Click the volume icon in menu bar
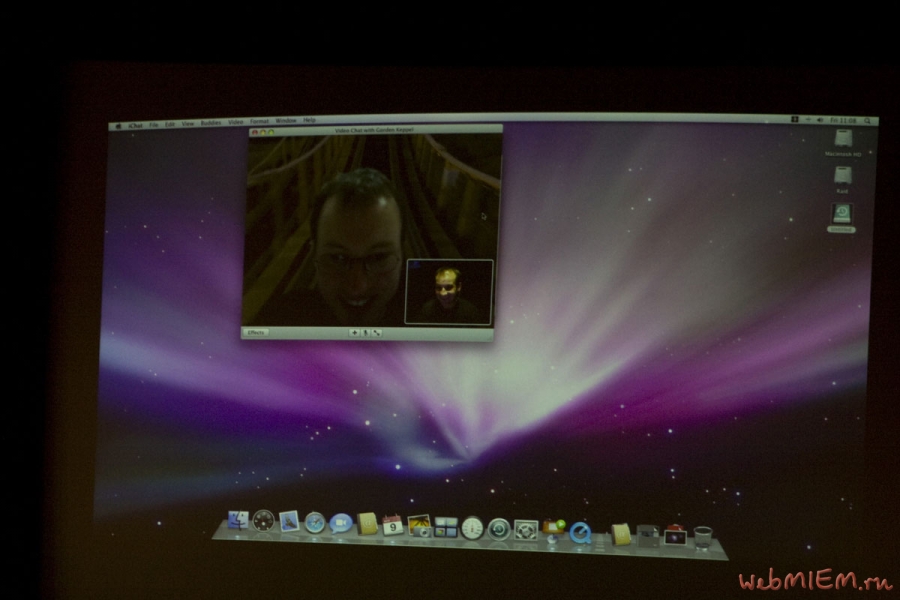This screenshot has height=600, width=900. (x=820, y=120)
